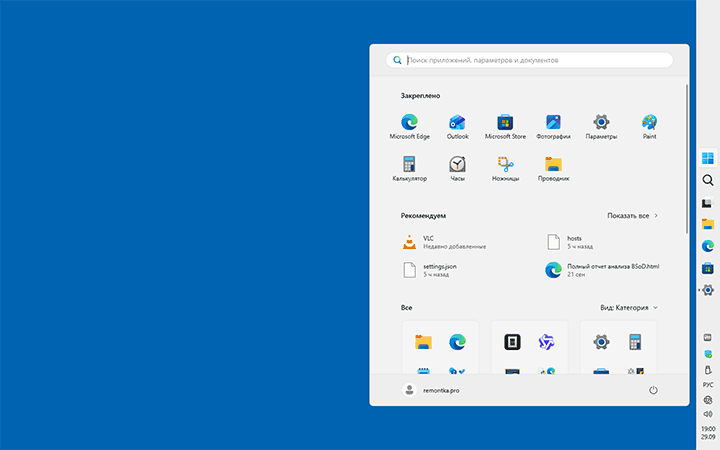Open Task View on the taskbar
The width and height of the screenshot is (720, 450).
pyautogui.click(x=708, y=202)
